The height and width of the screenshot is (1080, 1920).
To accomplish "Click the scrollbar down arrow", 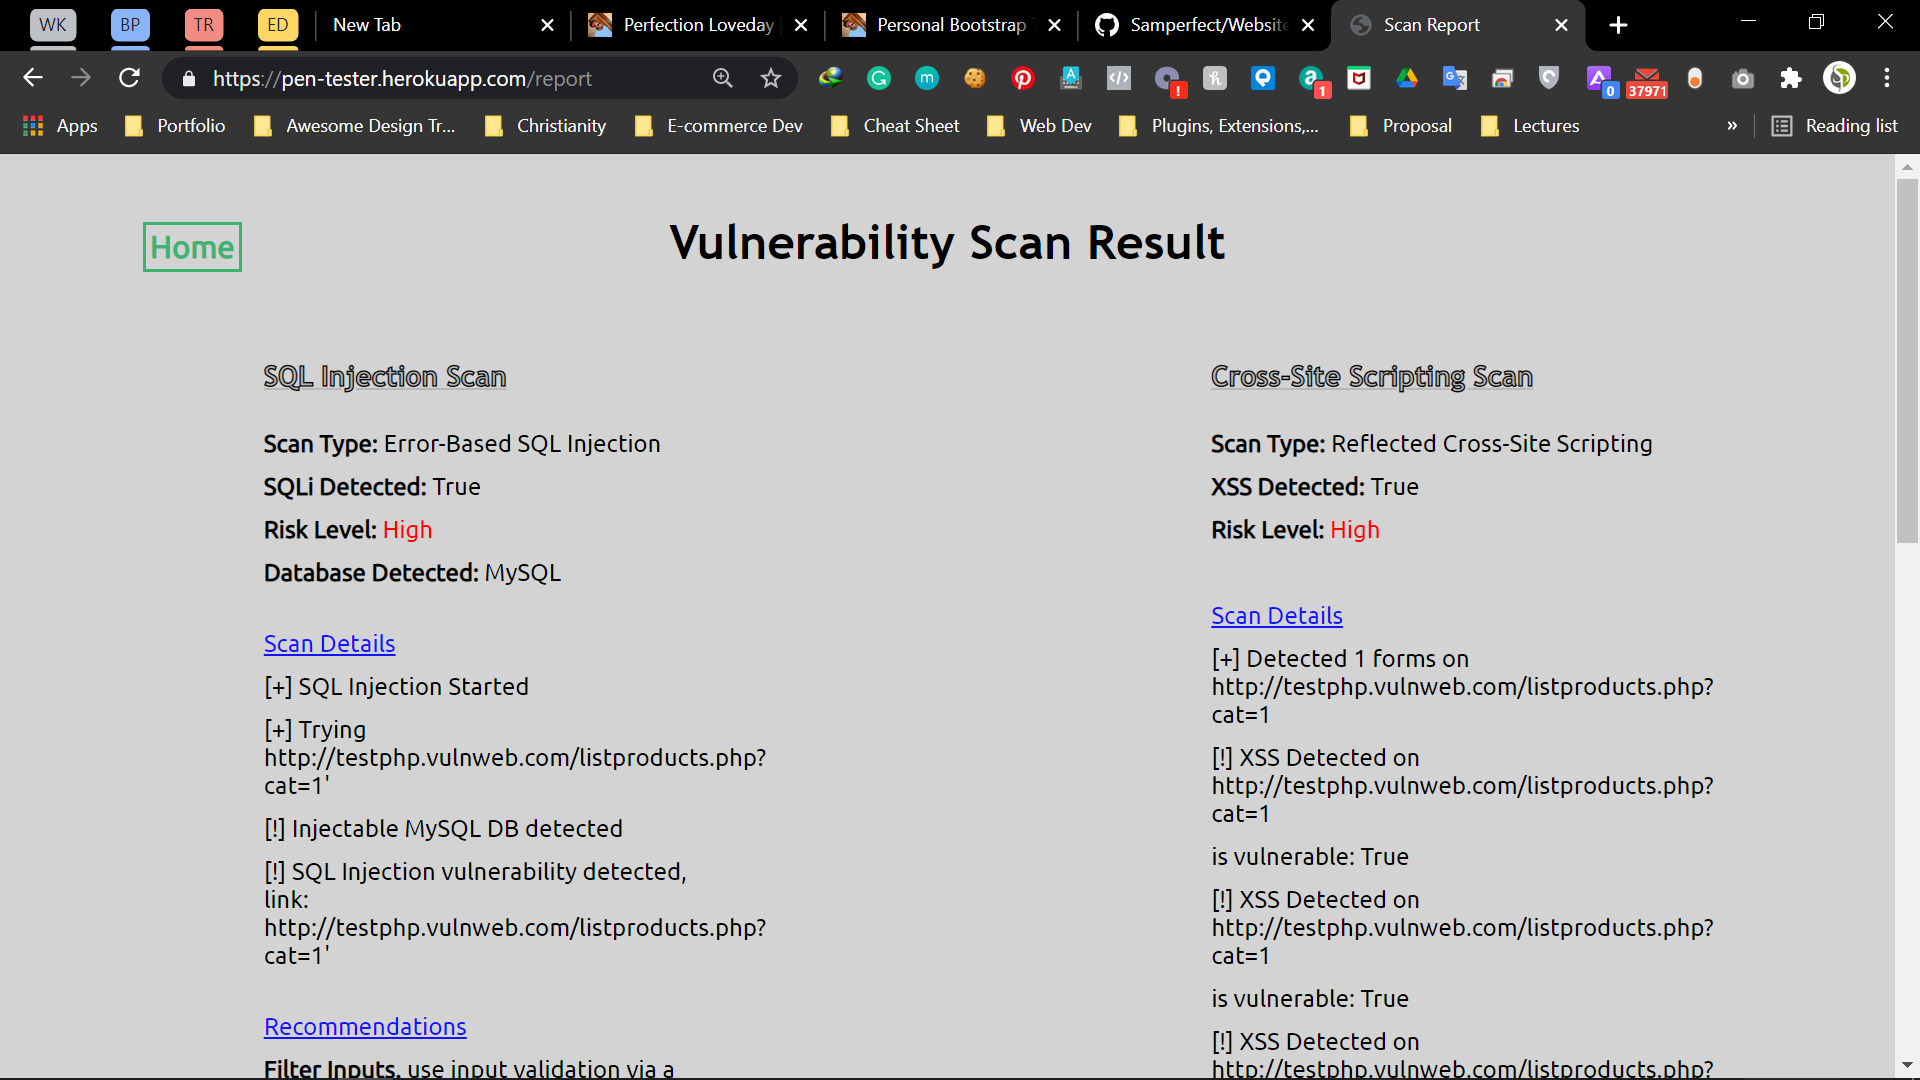I will coord(1907,1066).
